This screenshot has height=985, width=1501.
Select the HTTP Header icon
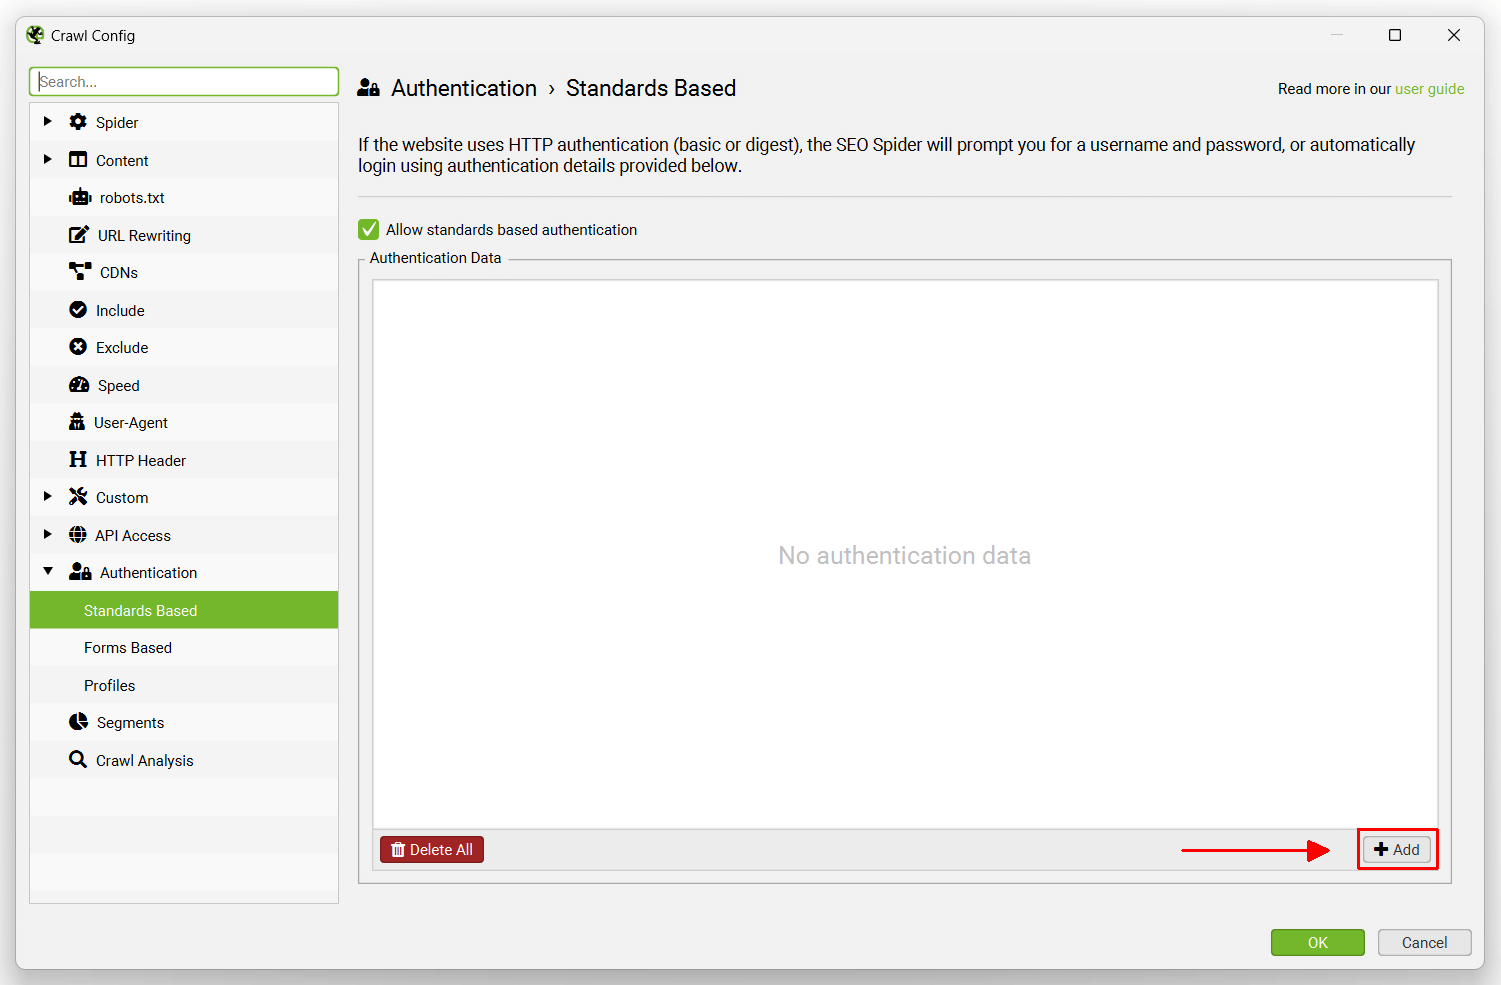pyautogui.click(x=78, y=459)
